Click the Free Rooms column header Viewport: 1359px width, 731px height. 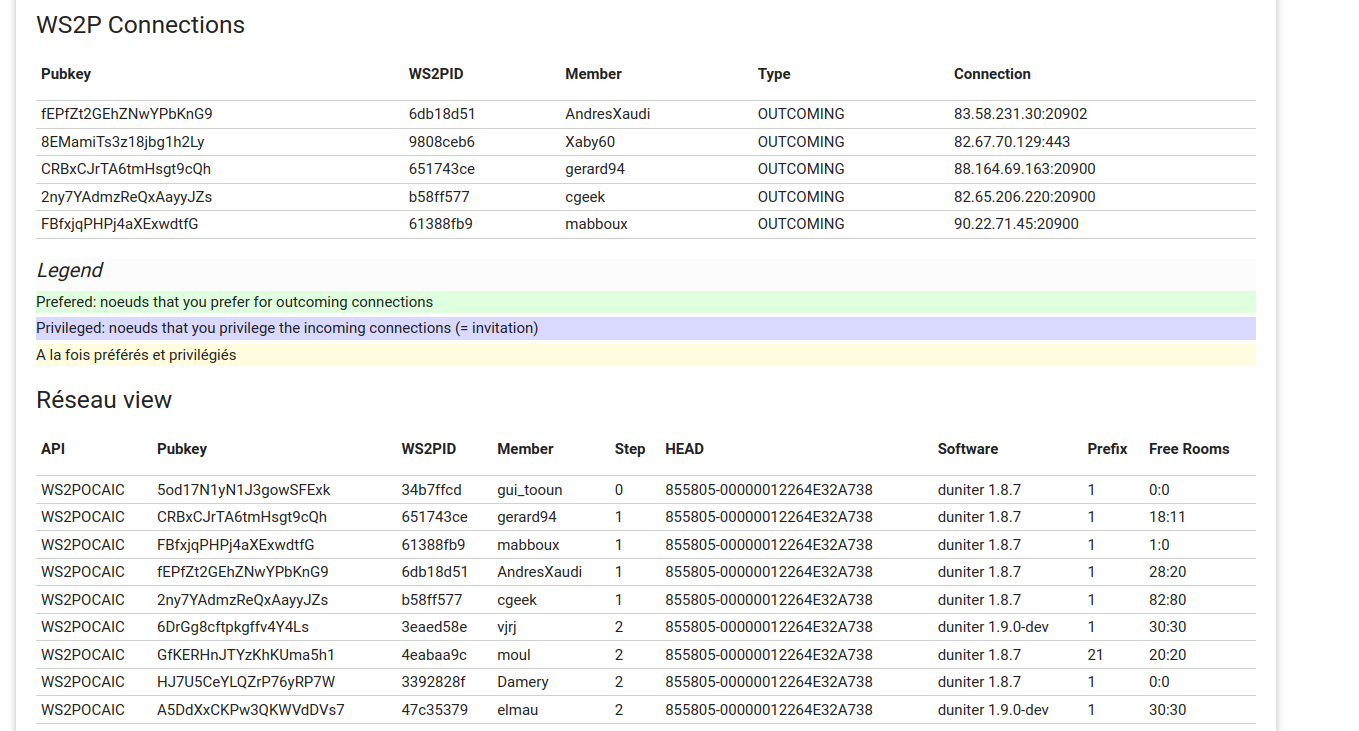(1189, 449)
